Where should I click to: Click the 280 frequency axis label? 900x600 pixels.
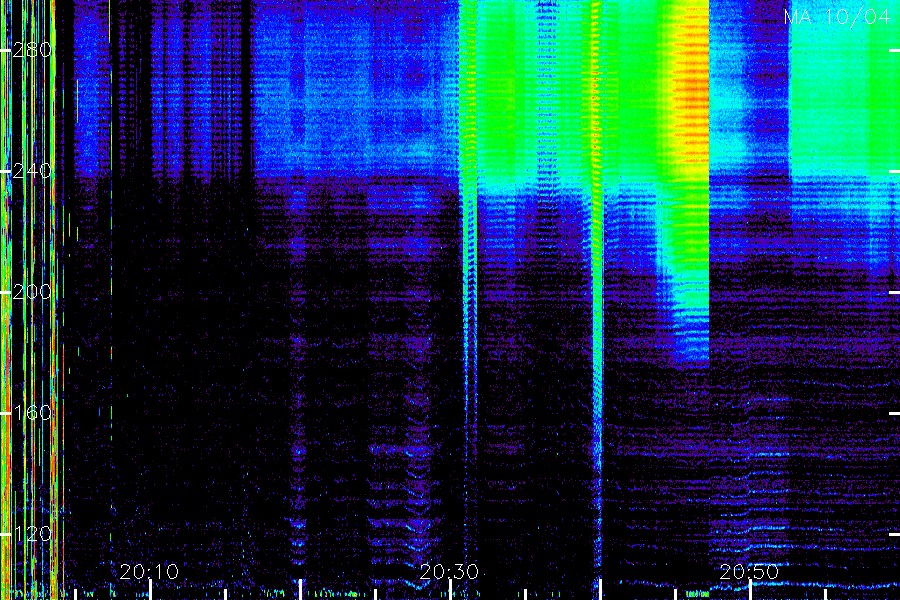coord(32,51)
